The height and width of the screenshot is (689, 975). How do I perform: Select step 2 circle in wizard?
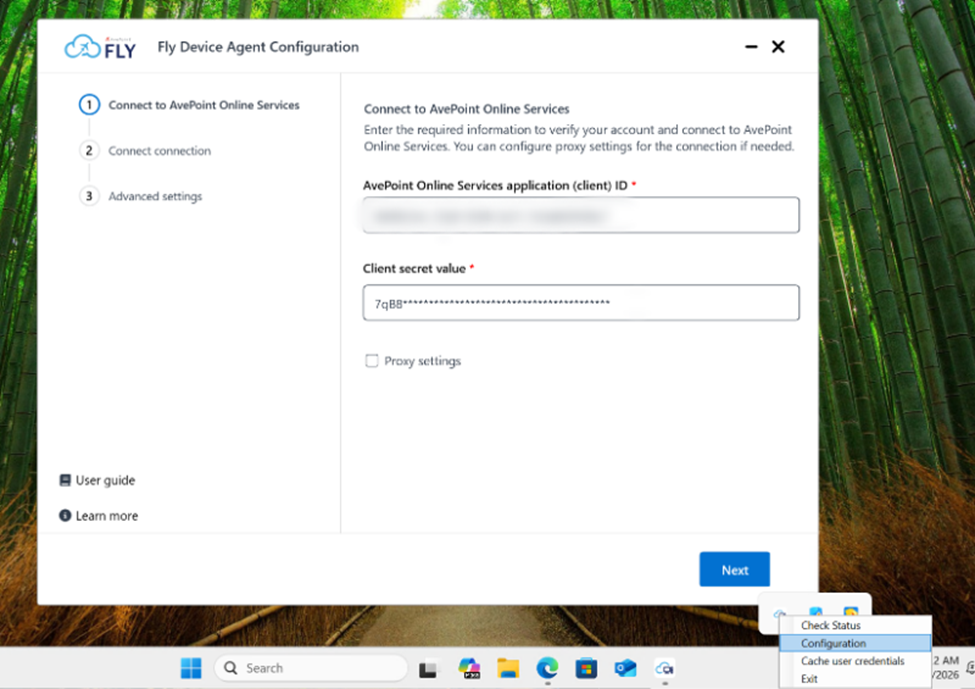point(89,150)
